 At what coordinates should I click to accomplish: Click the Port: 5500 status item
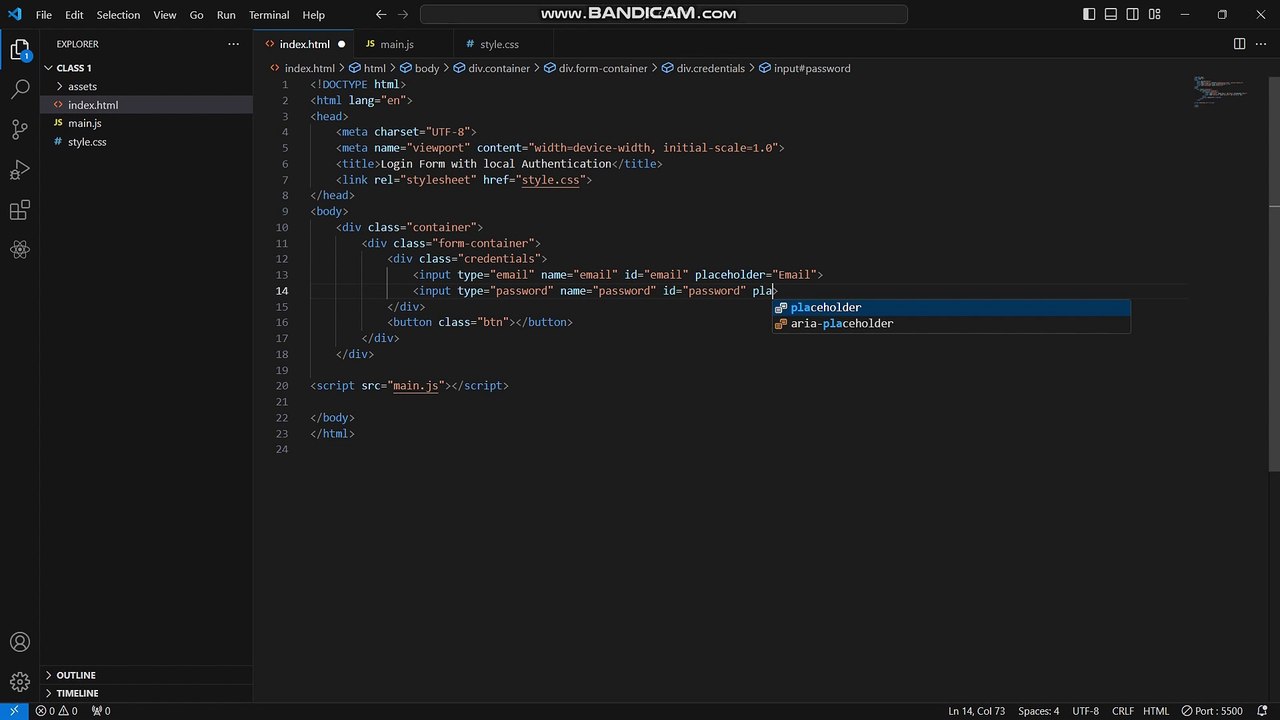[1211, 711]
